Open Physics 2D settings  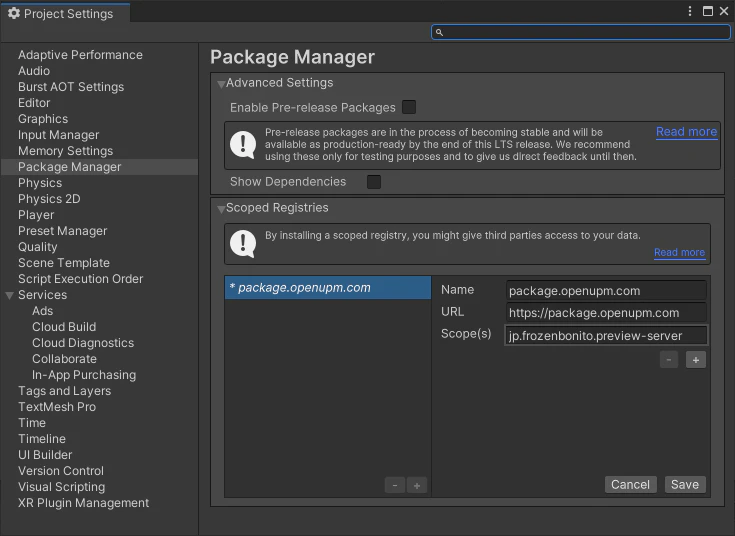click(49, 199)
